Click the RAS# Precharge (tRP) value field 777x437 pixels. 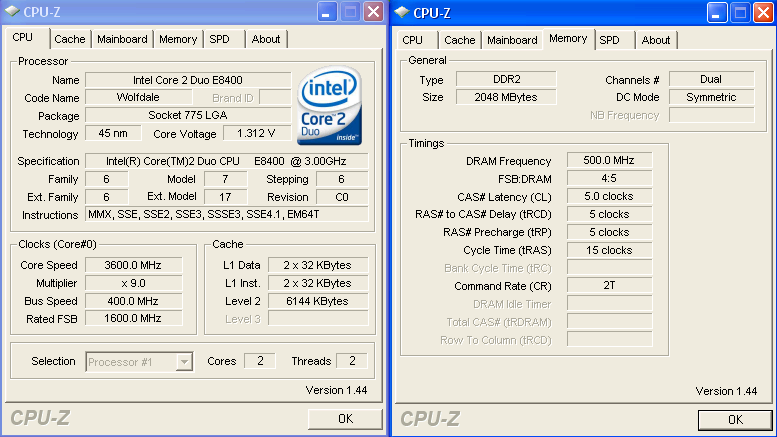[x=609, y=232]
